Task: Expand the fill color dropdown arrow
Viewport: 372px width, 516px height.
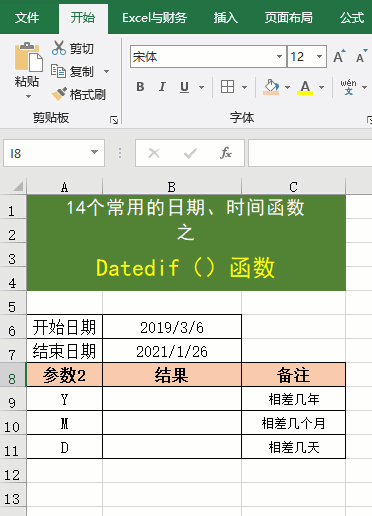Action: click(x=287, y=87)
